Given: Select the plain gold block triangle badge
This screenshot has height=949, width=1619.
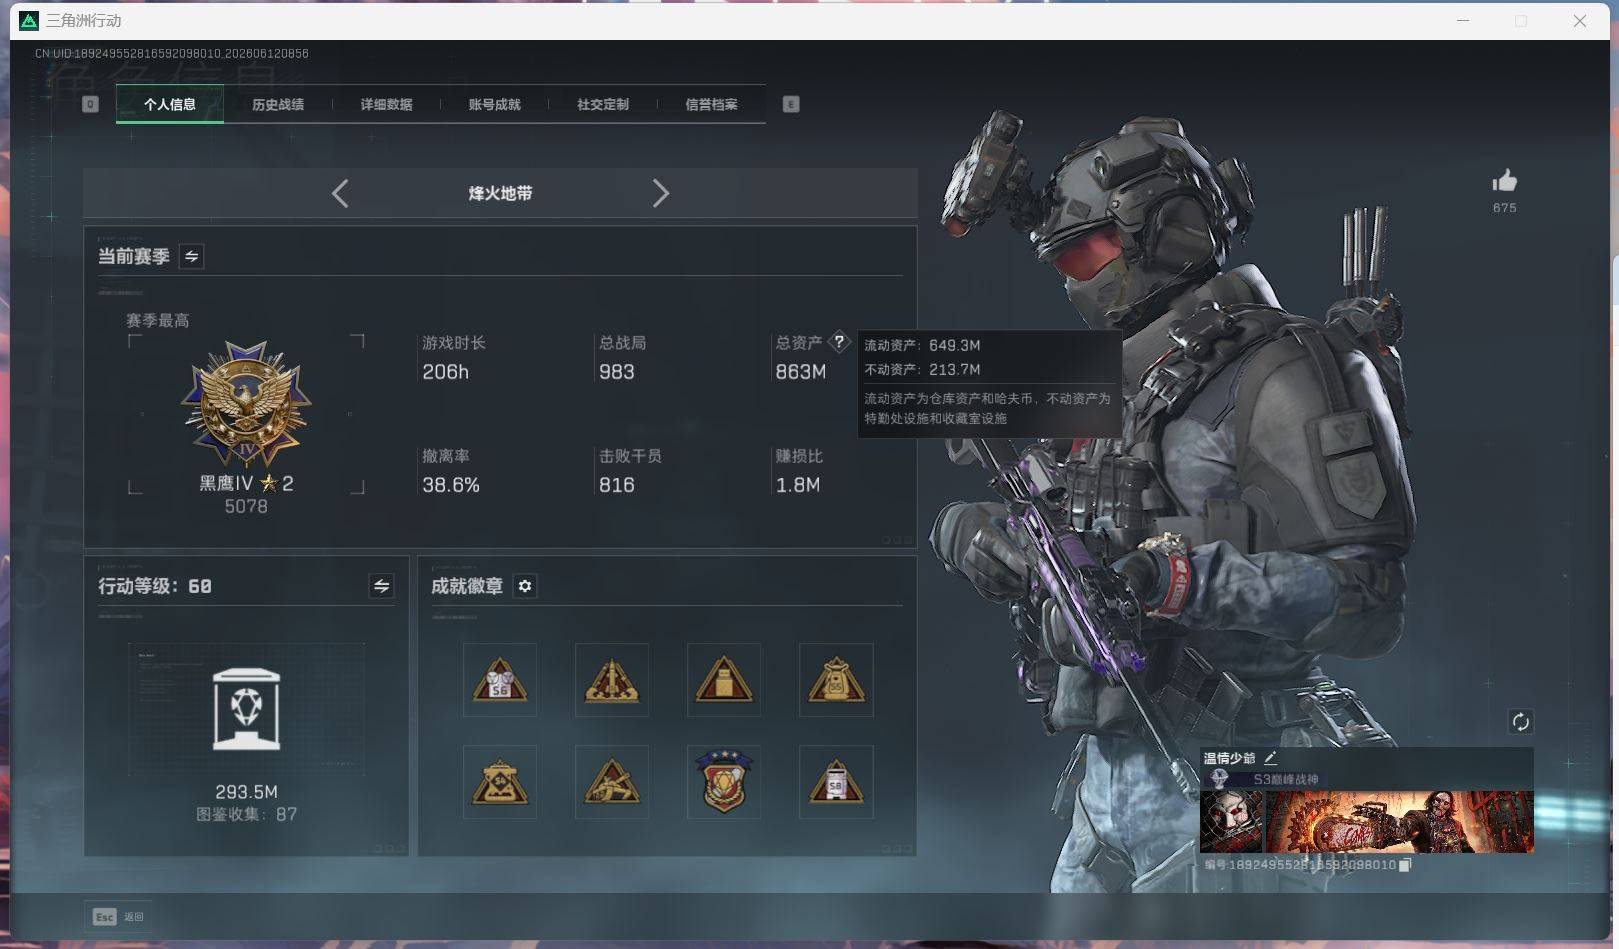Looking at the screenshot, I should coord(724,680).
